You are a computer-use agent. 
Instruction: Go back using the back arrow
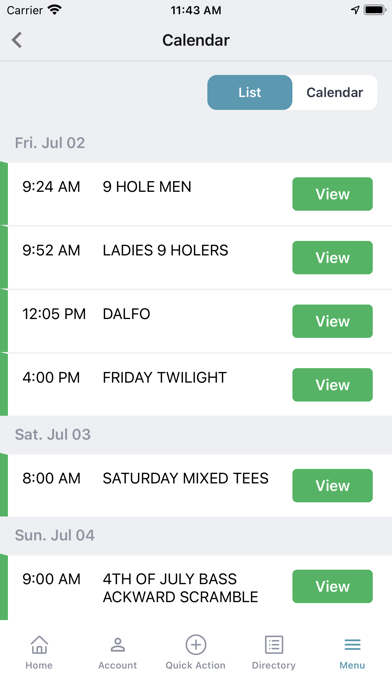17,40
